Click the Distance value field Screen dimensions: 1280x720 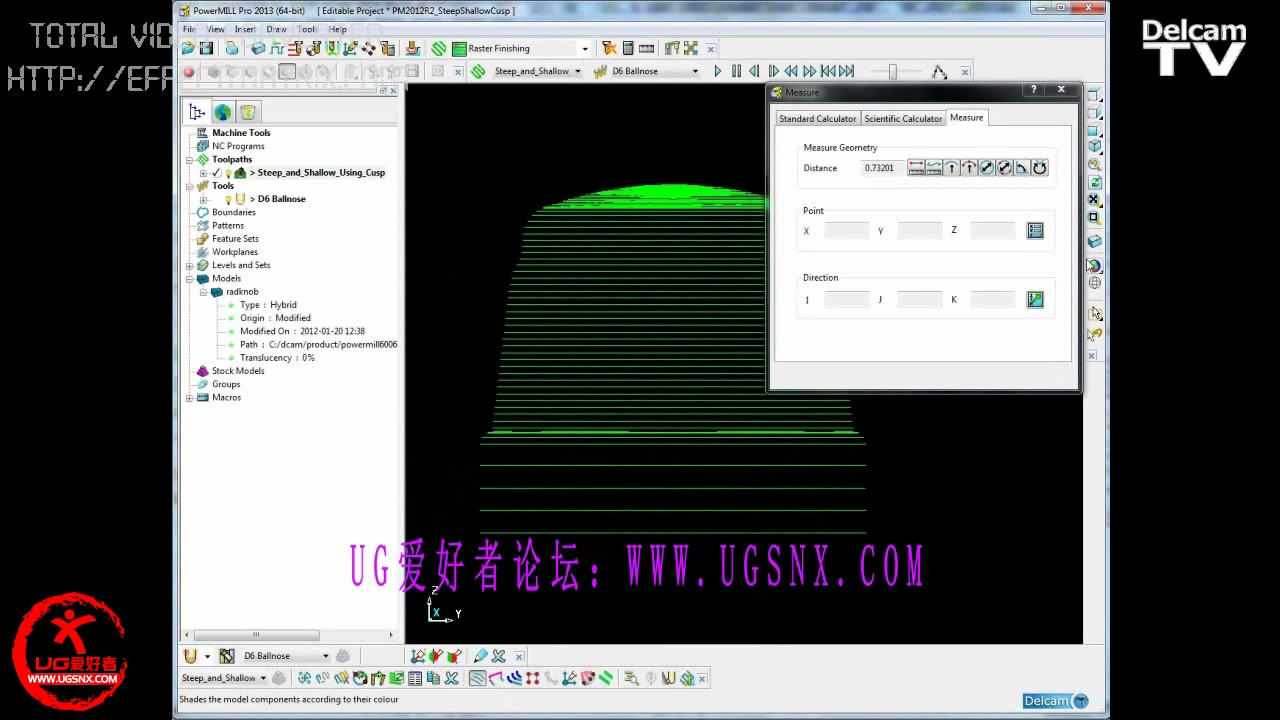pyautogui.click(x=882, y=168)
